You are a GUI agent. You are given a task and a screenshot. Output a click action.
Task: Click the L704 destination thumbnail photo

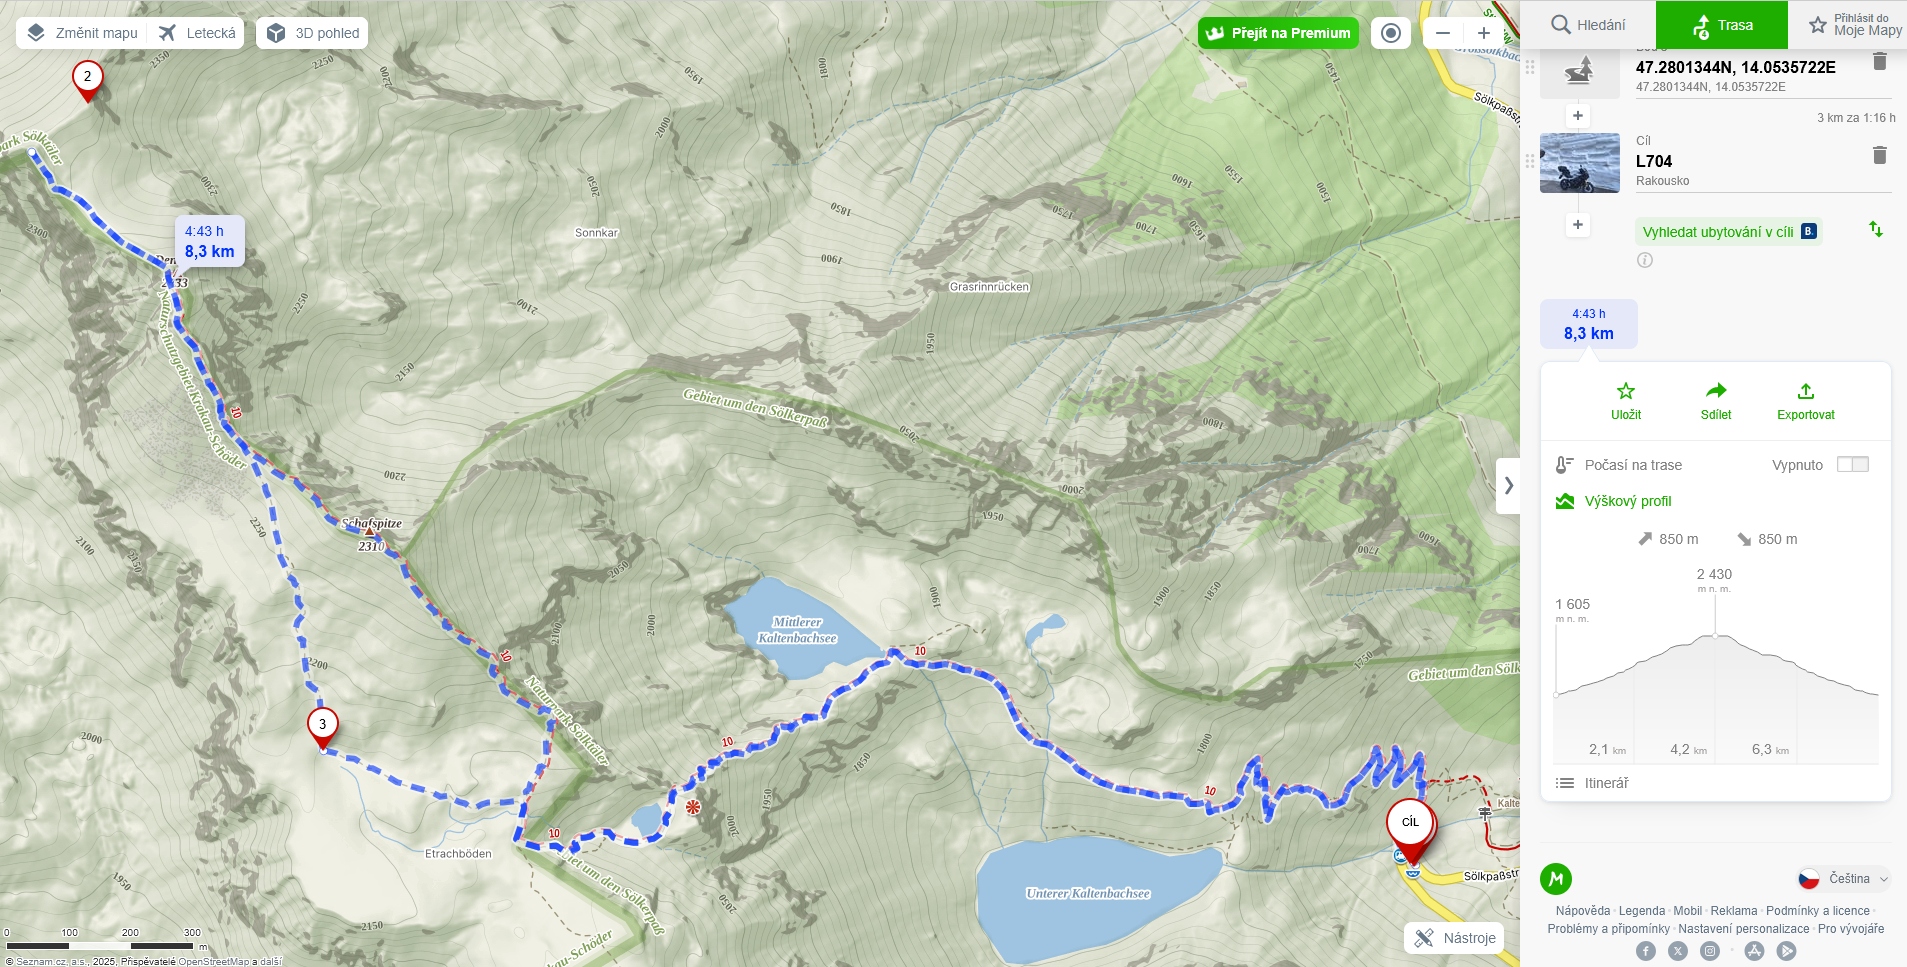click(x=1579, y=163)
